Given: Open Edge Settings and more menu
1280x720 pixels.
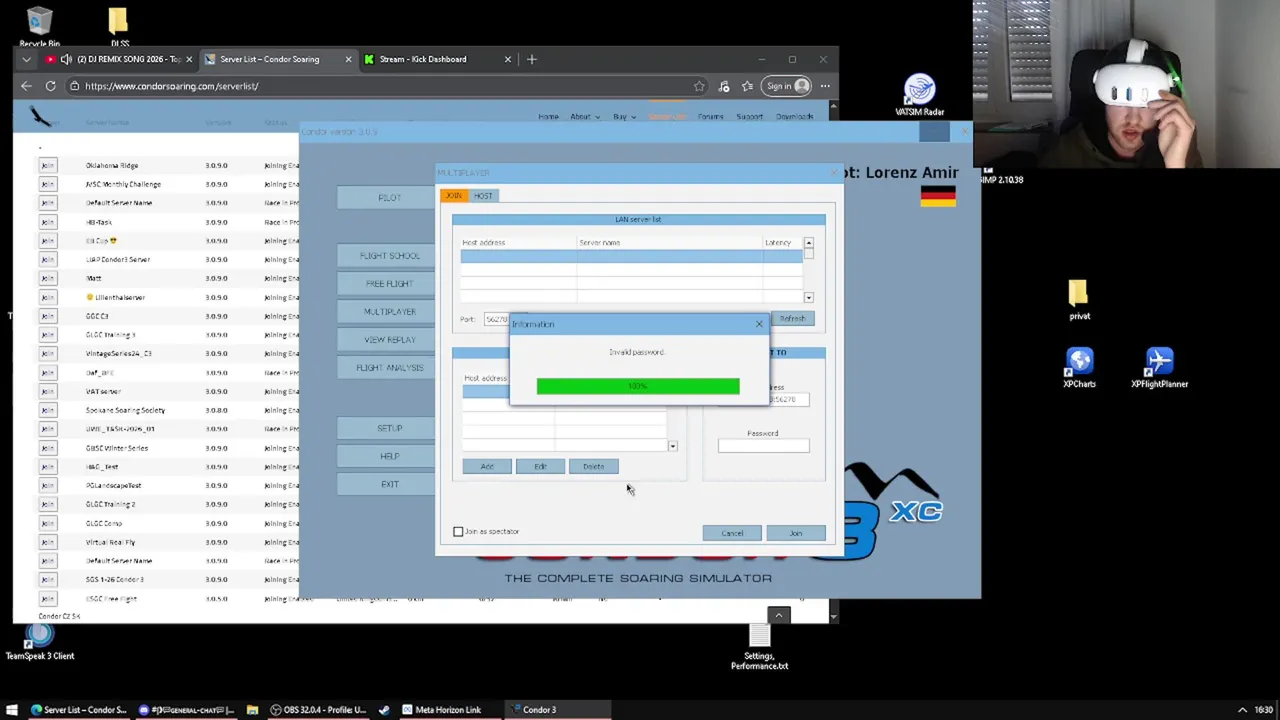Looking at the screenshot, I should [x=825, y=86].
